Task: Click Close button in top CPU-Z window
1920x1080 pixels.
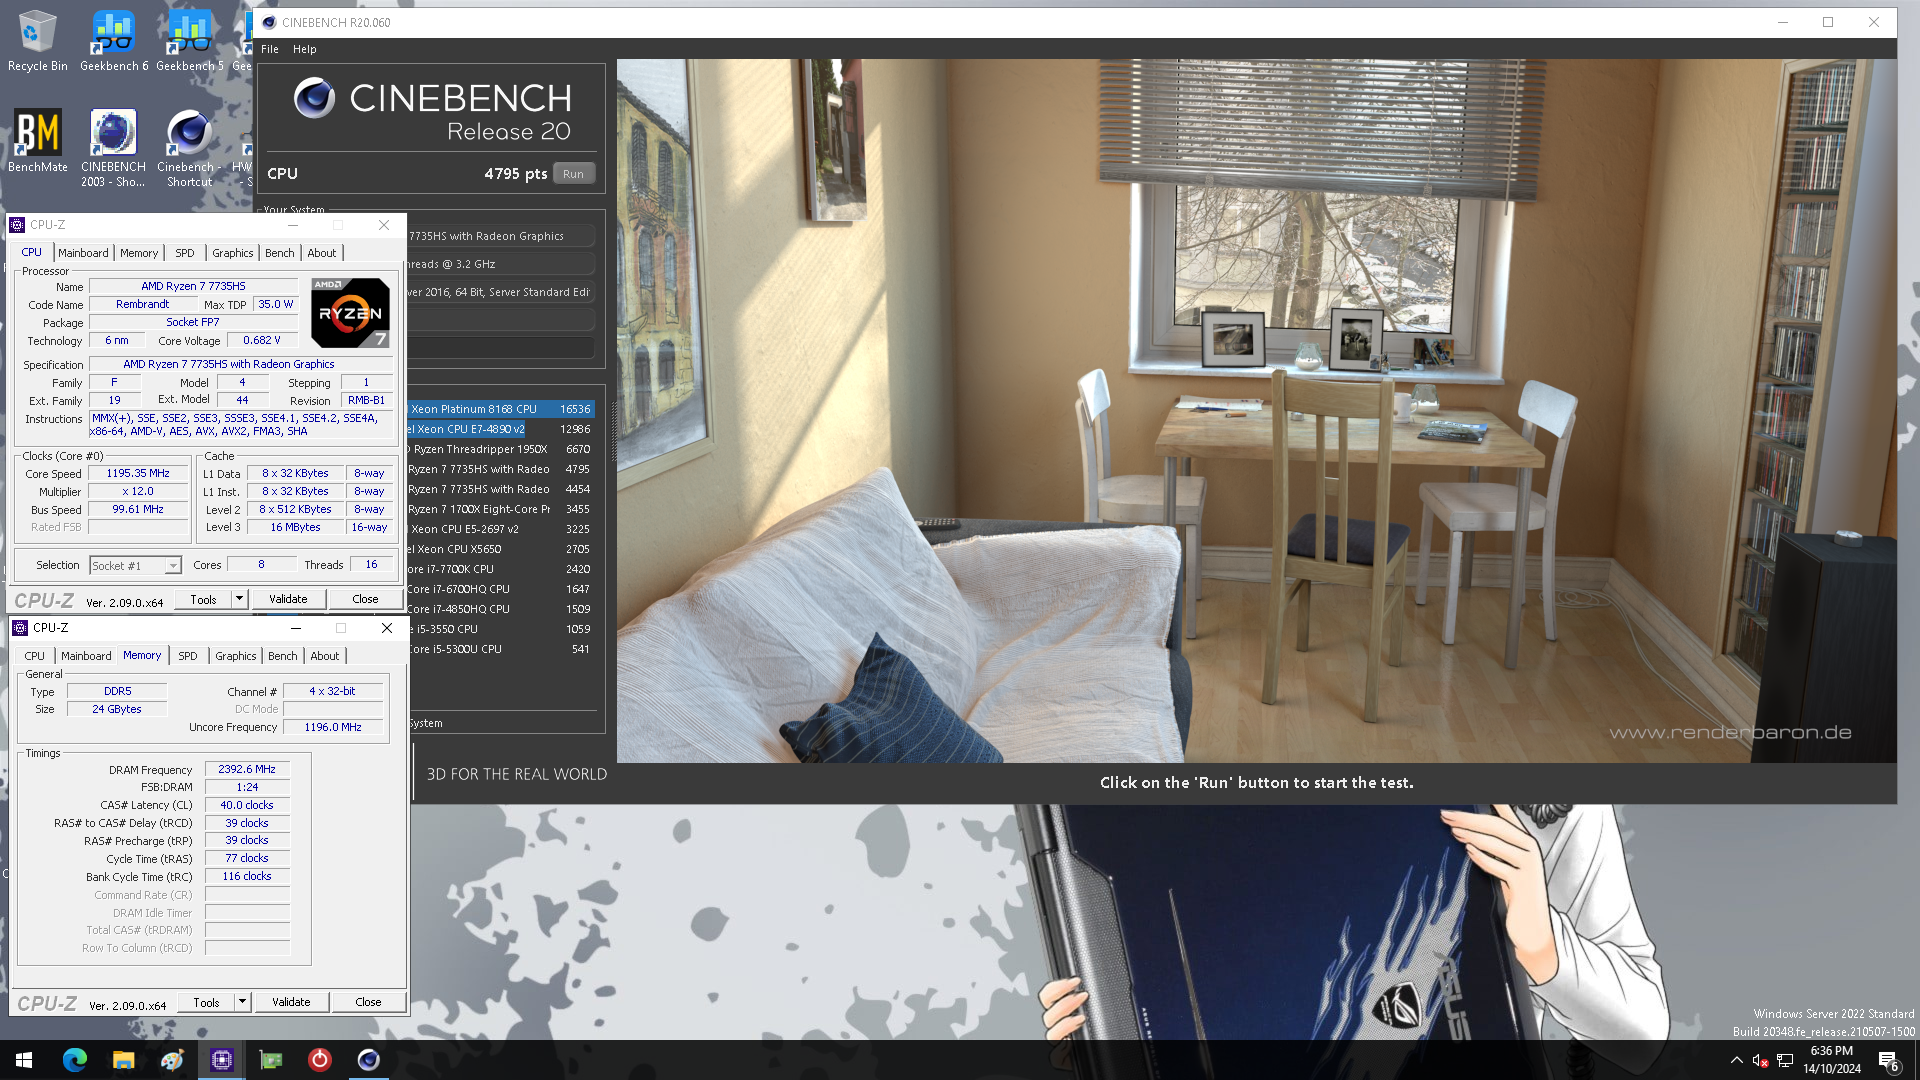Action: [x=365, y=599]
